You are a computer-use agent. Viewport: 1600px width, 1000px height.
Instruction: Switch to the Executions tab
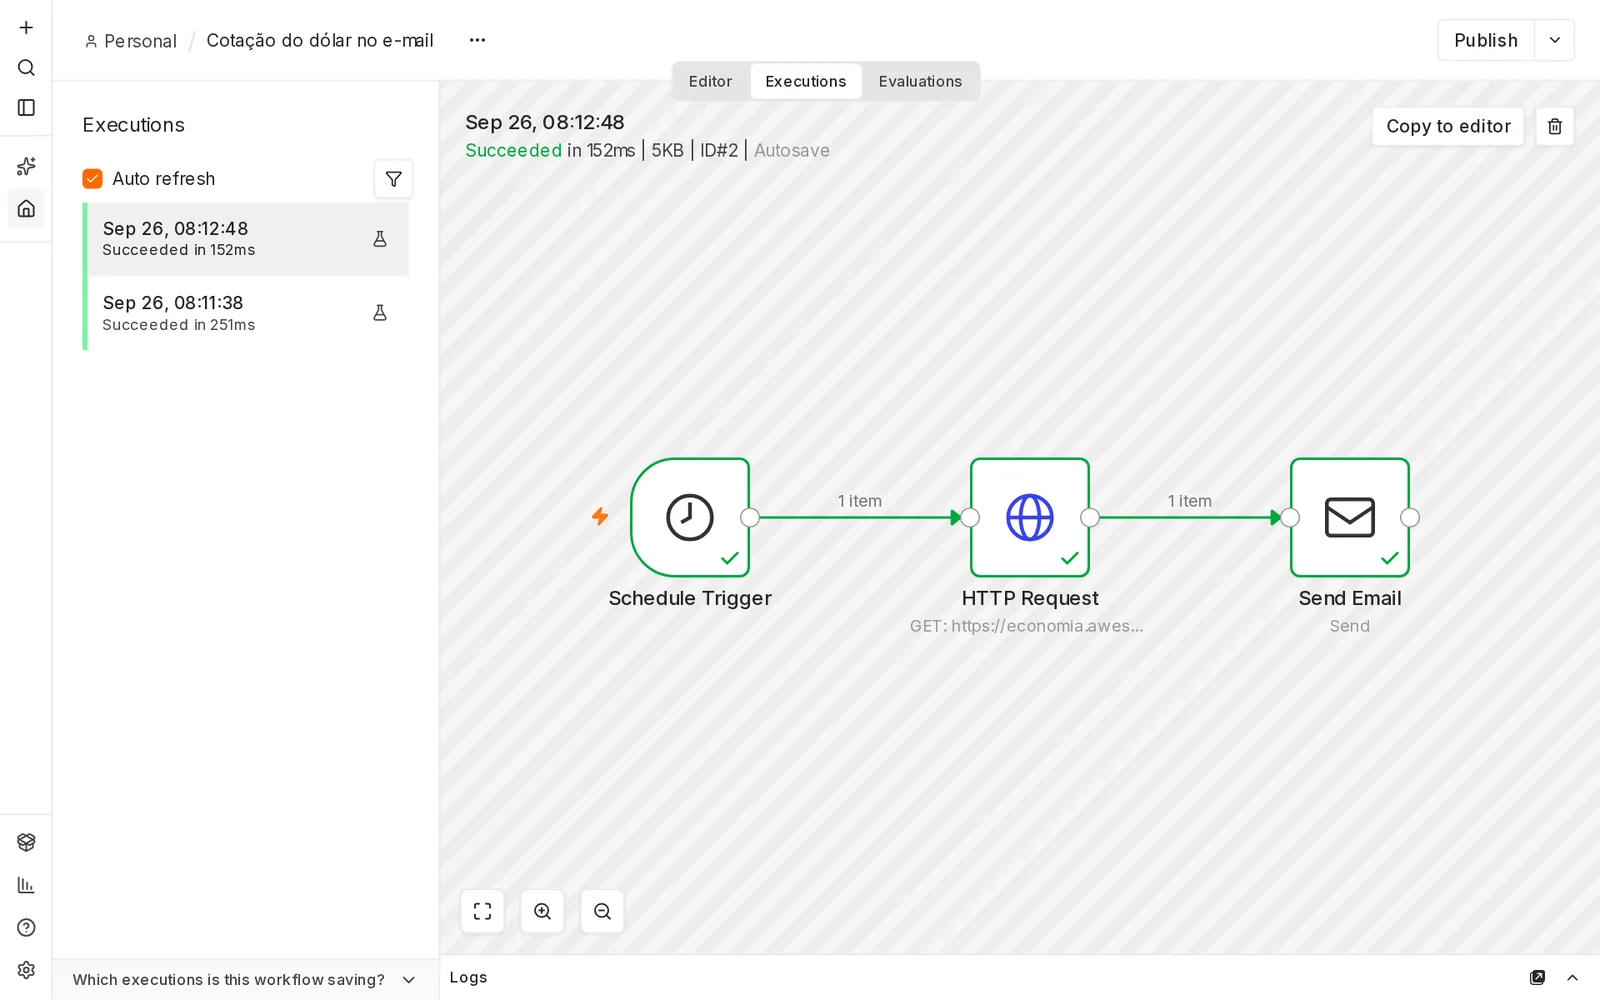click(x=806, y=81)
